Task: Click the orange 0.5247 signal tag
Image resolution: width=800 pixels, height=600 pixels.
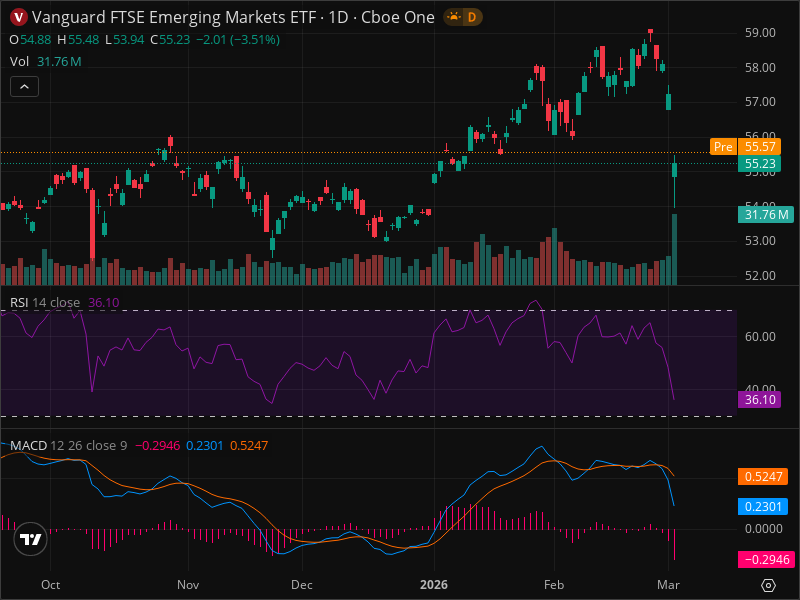Action: pyautogui.click(x=763, y=477)
